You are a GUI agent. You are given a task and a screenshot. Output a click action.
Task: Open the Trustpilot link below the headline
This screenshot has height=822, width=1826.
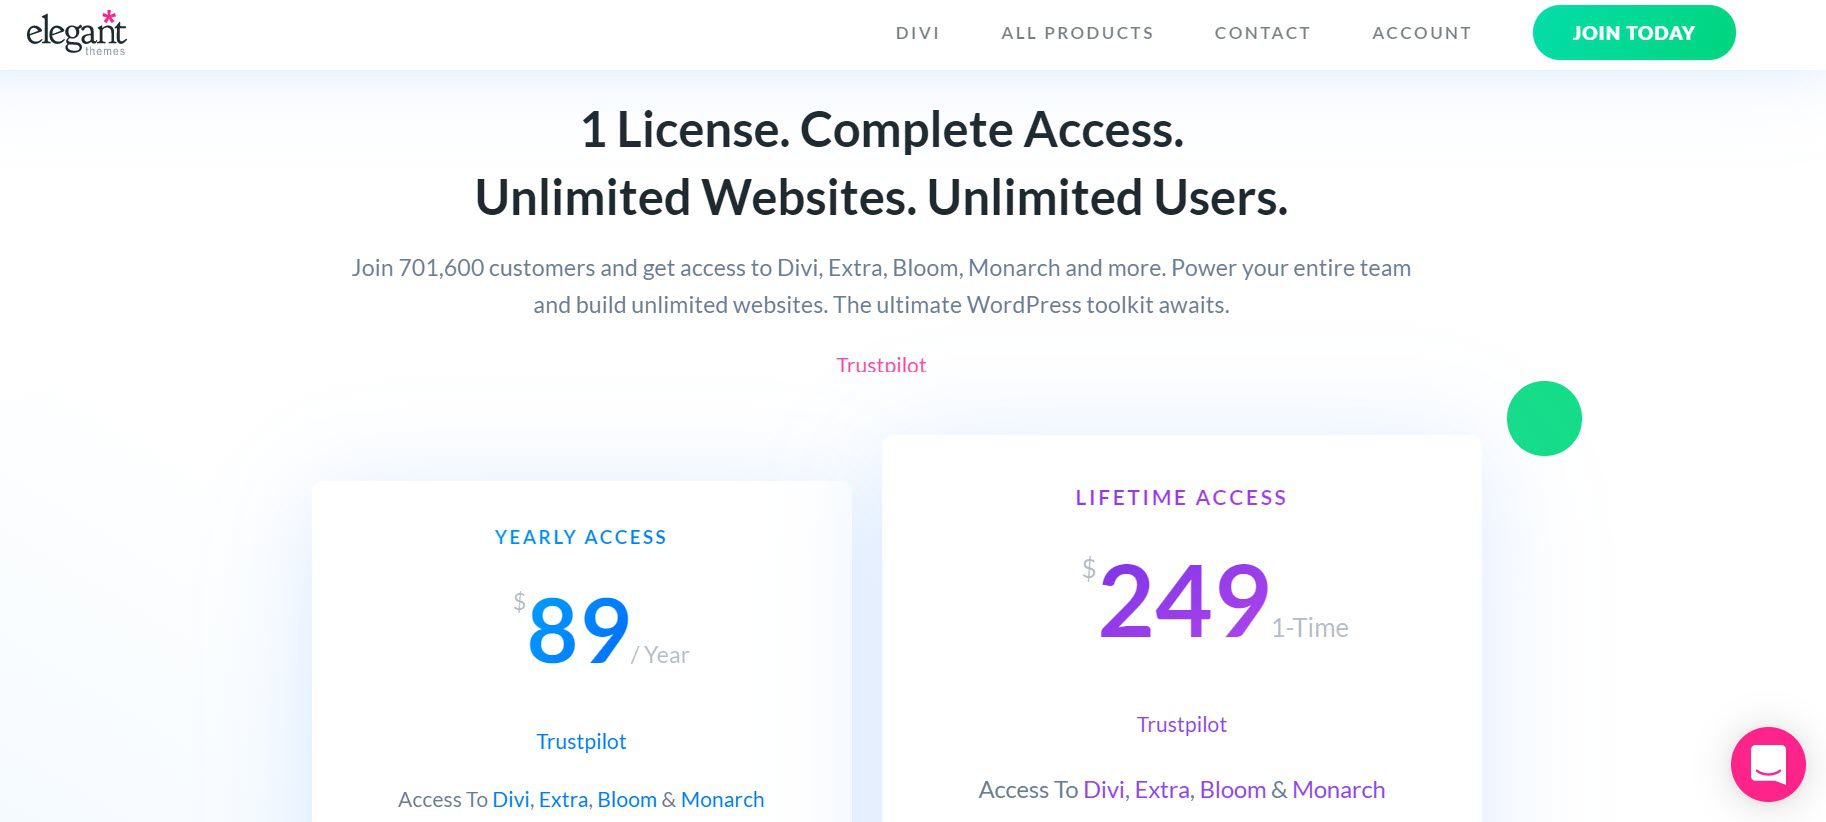pyautogui.click(x=881, y=365)
